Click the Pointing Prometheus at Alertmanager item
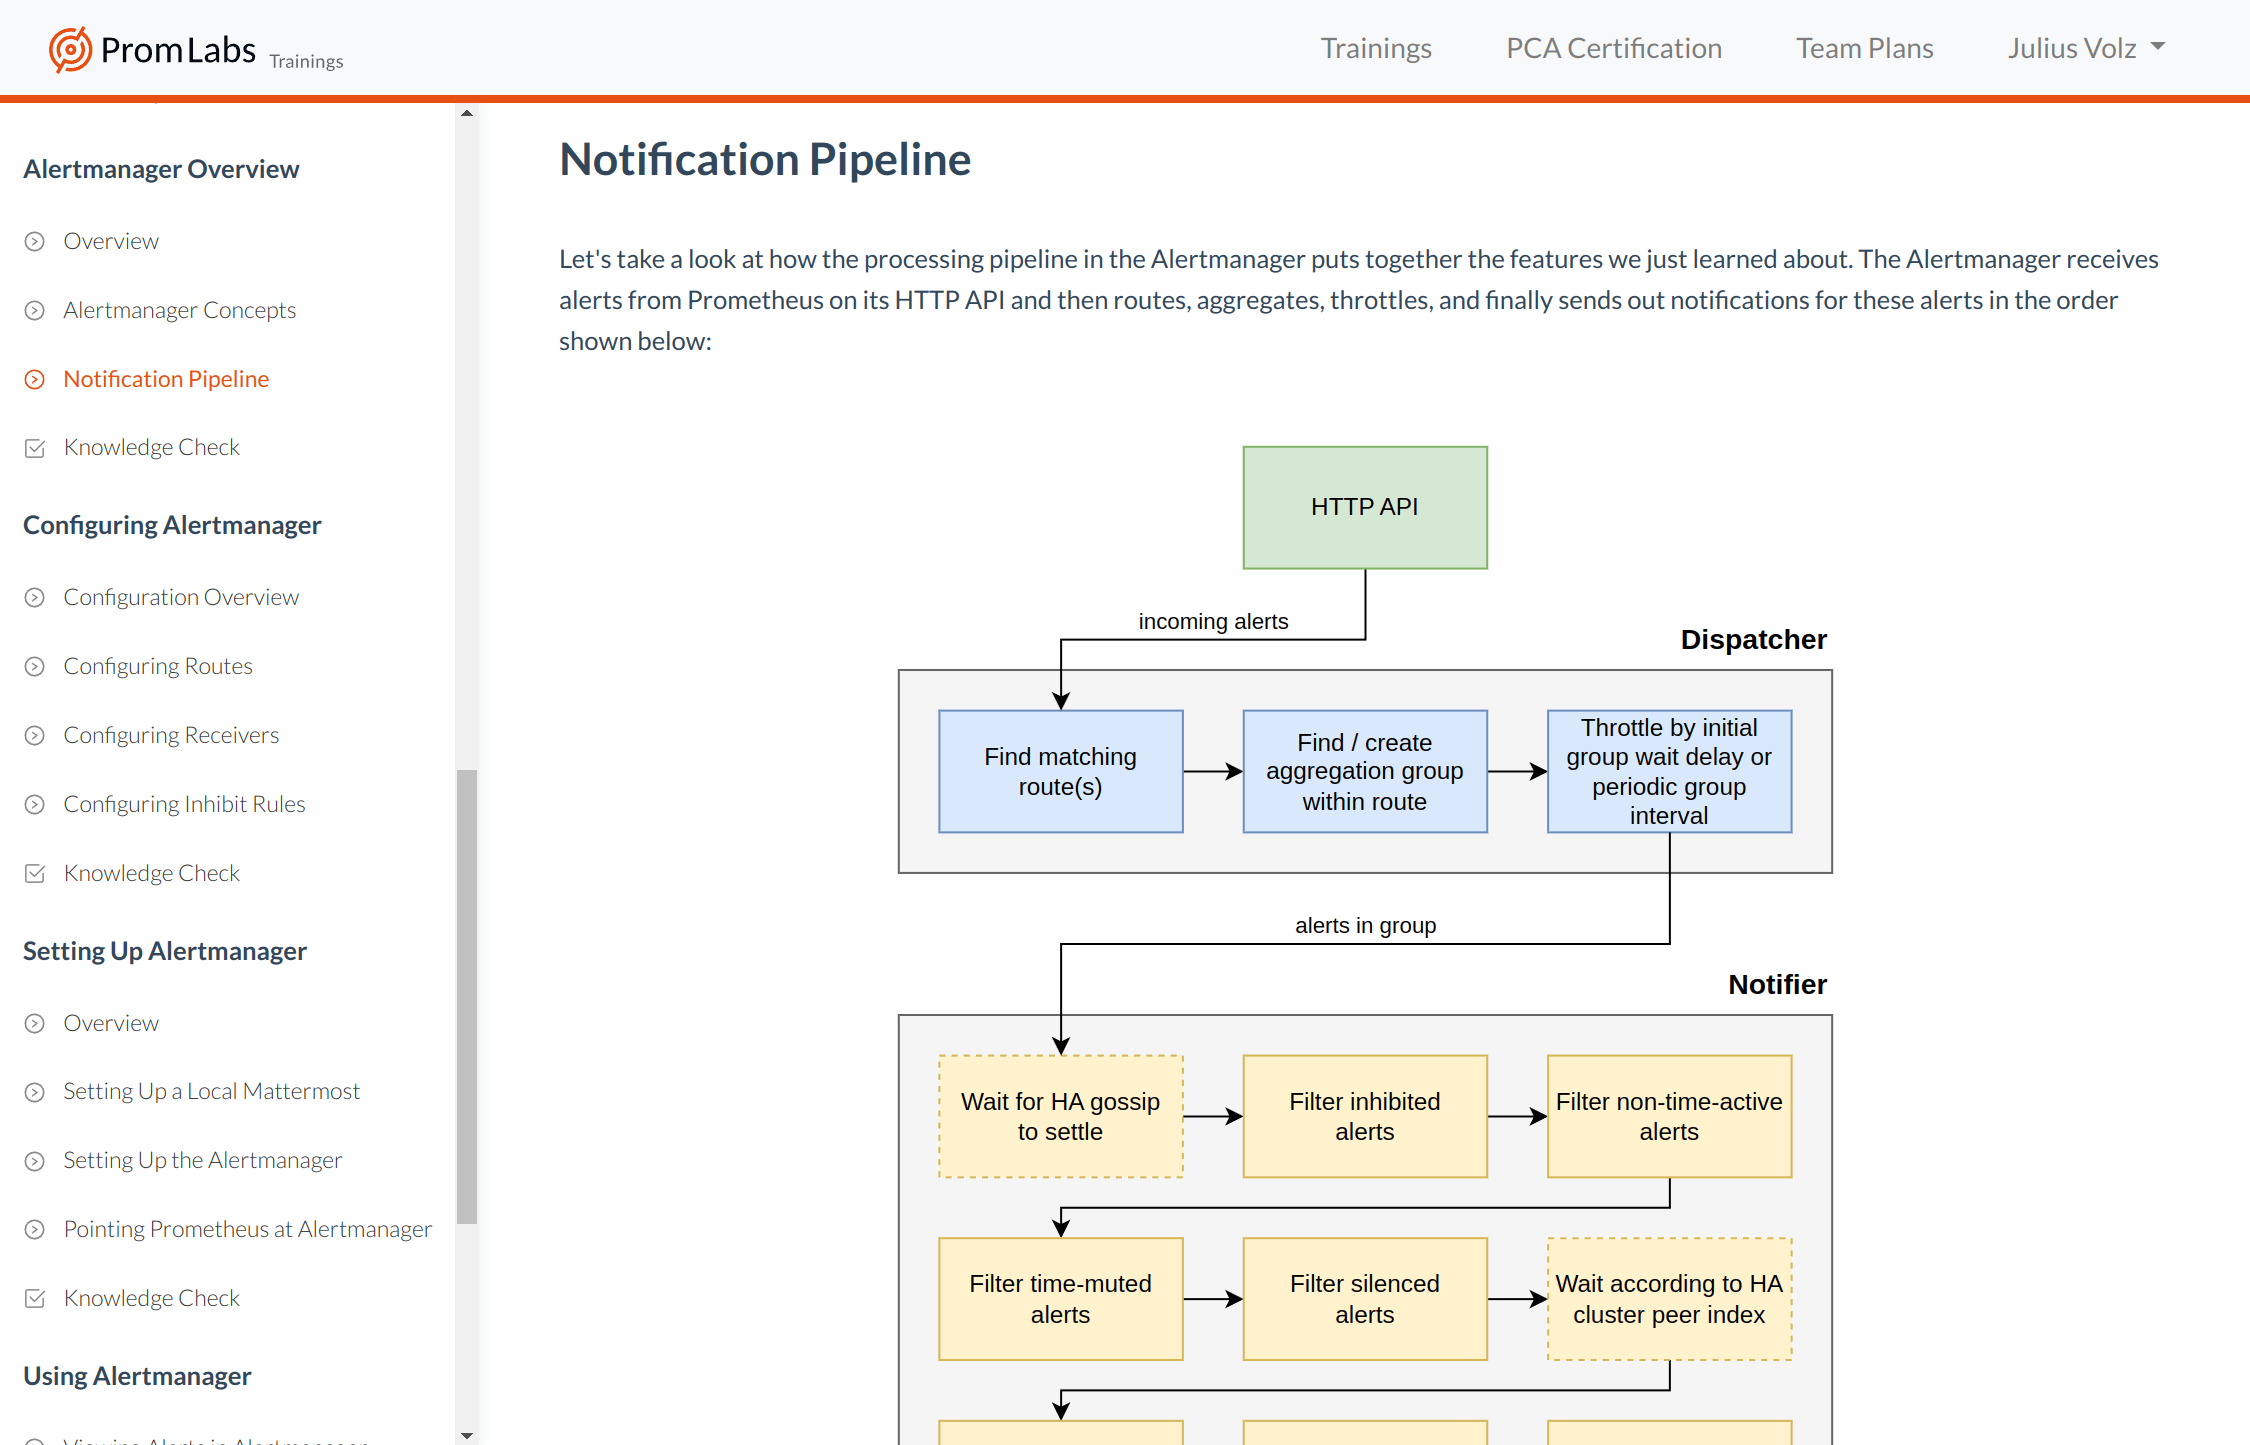The height and width of the screenshot is (1445, 2250). 244,1228
